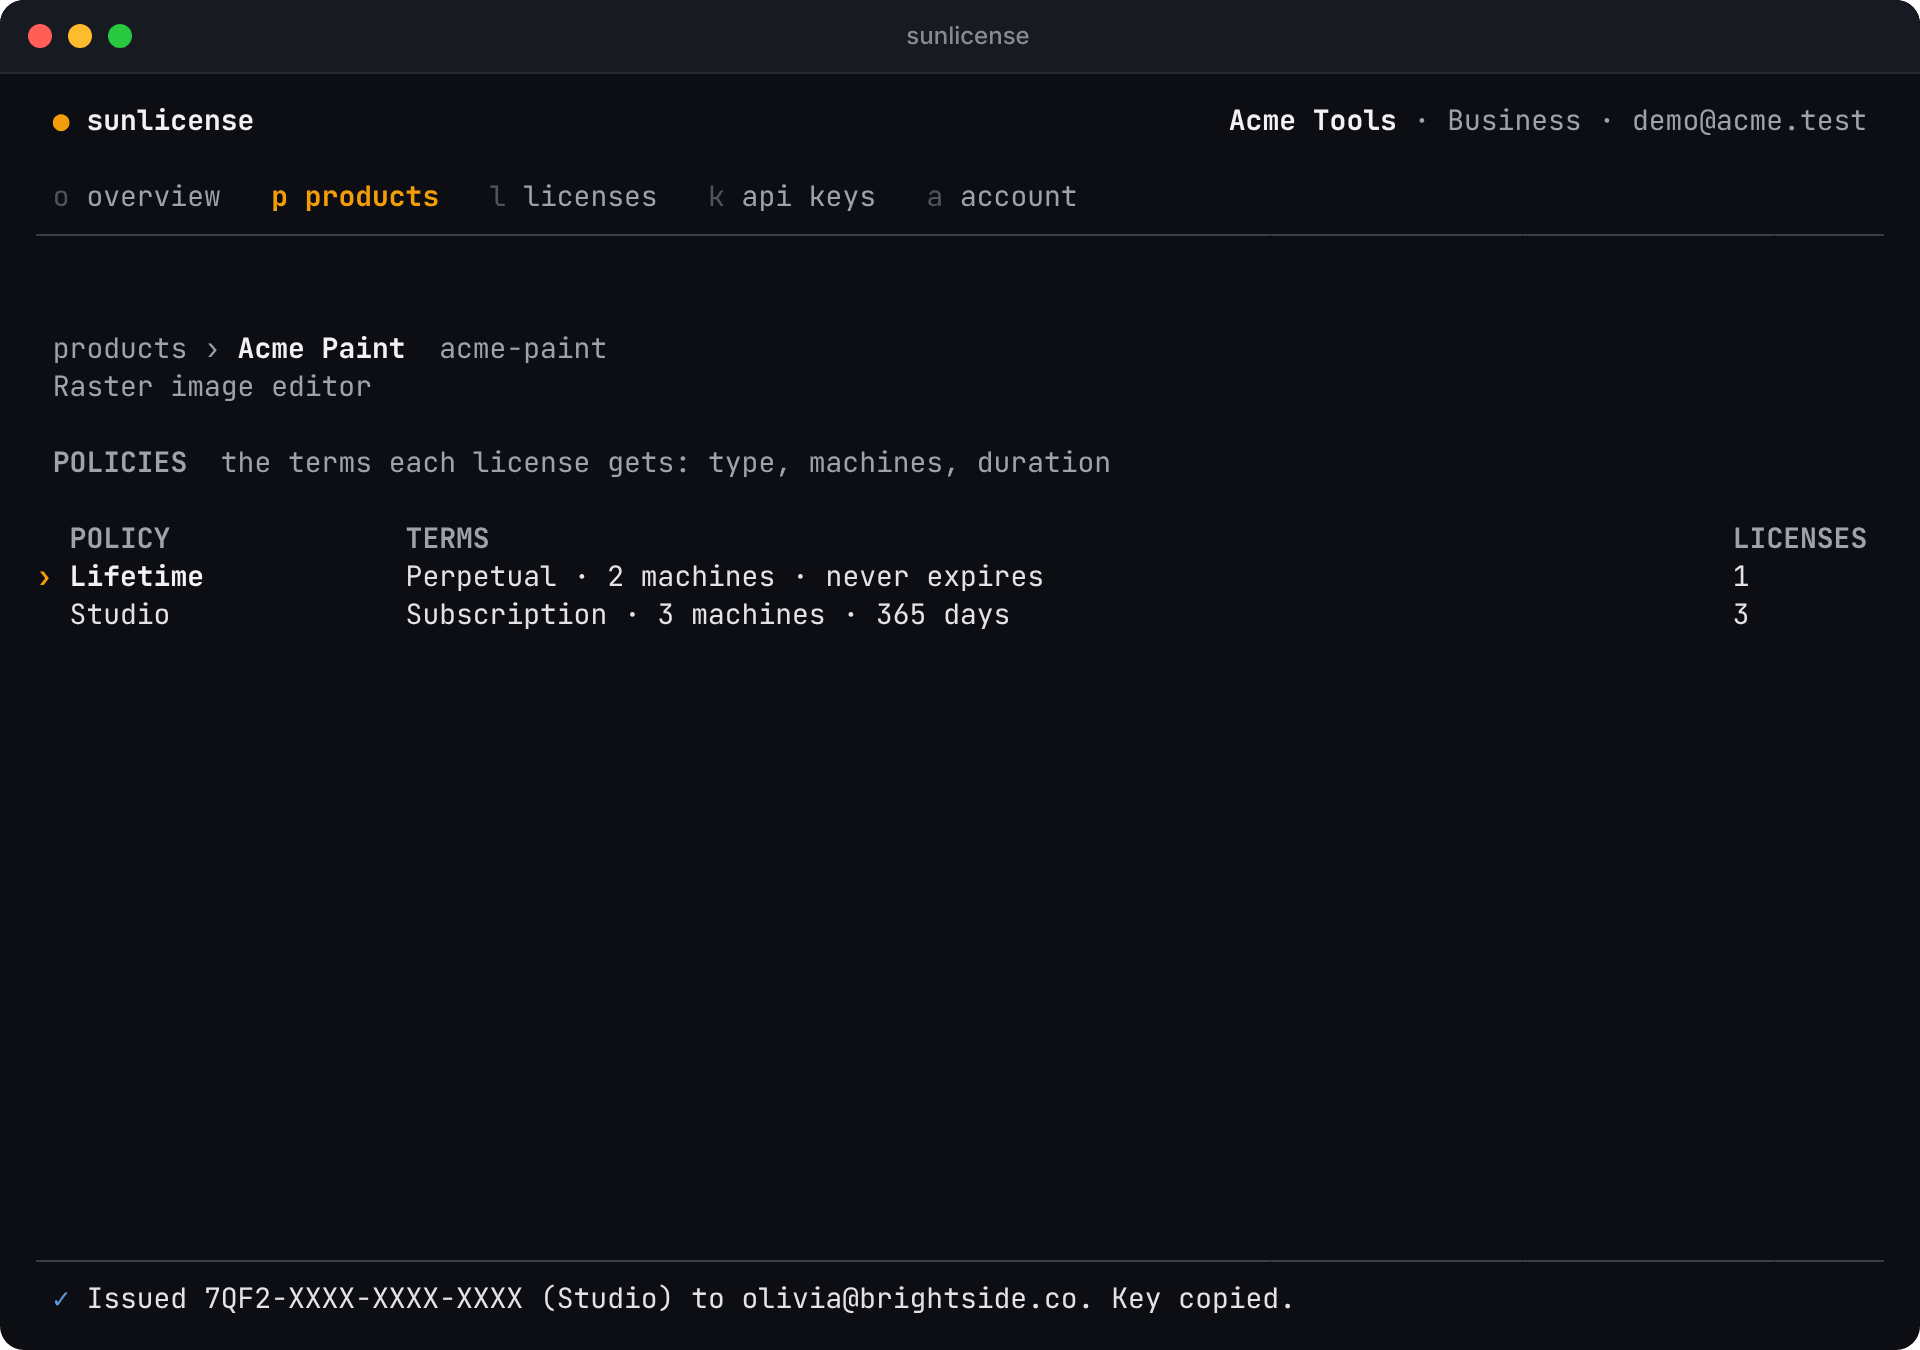Click the acme-paint product slug

[523, 349]
